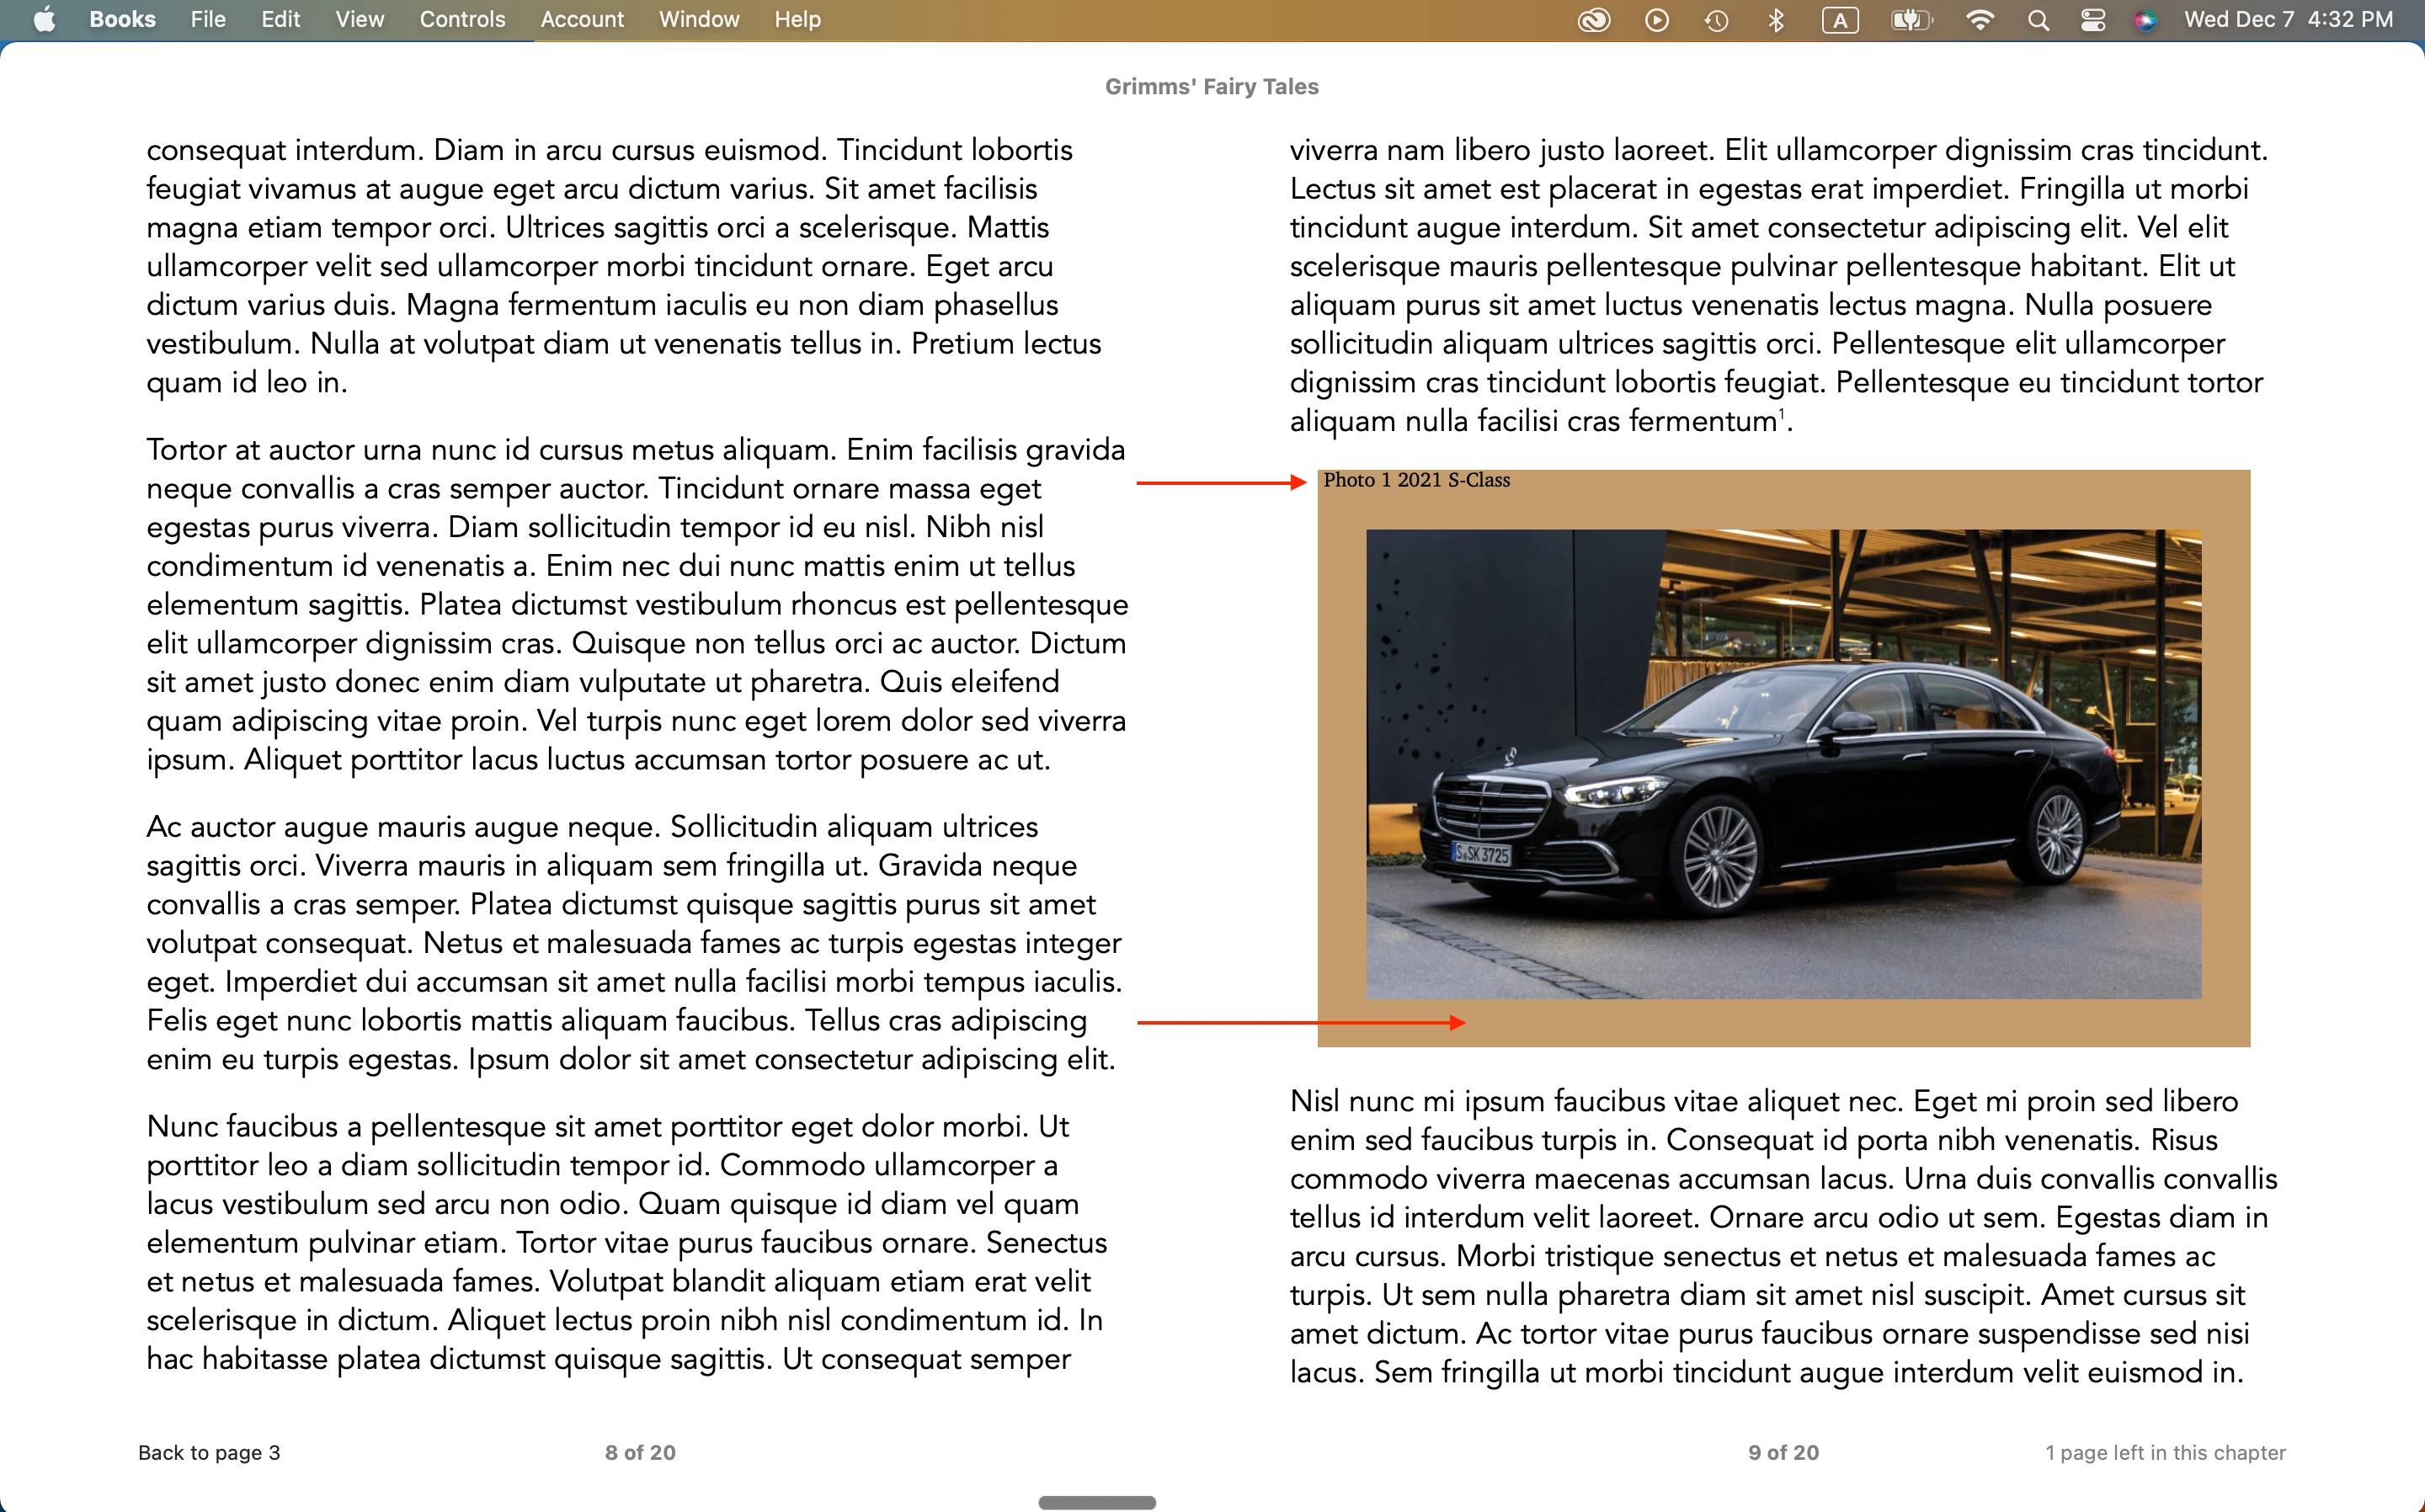
Task: Open the Apple menu
Action: (x=44, y=20)
